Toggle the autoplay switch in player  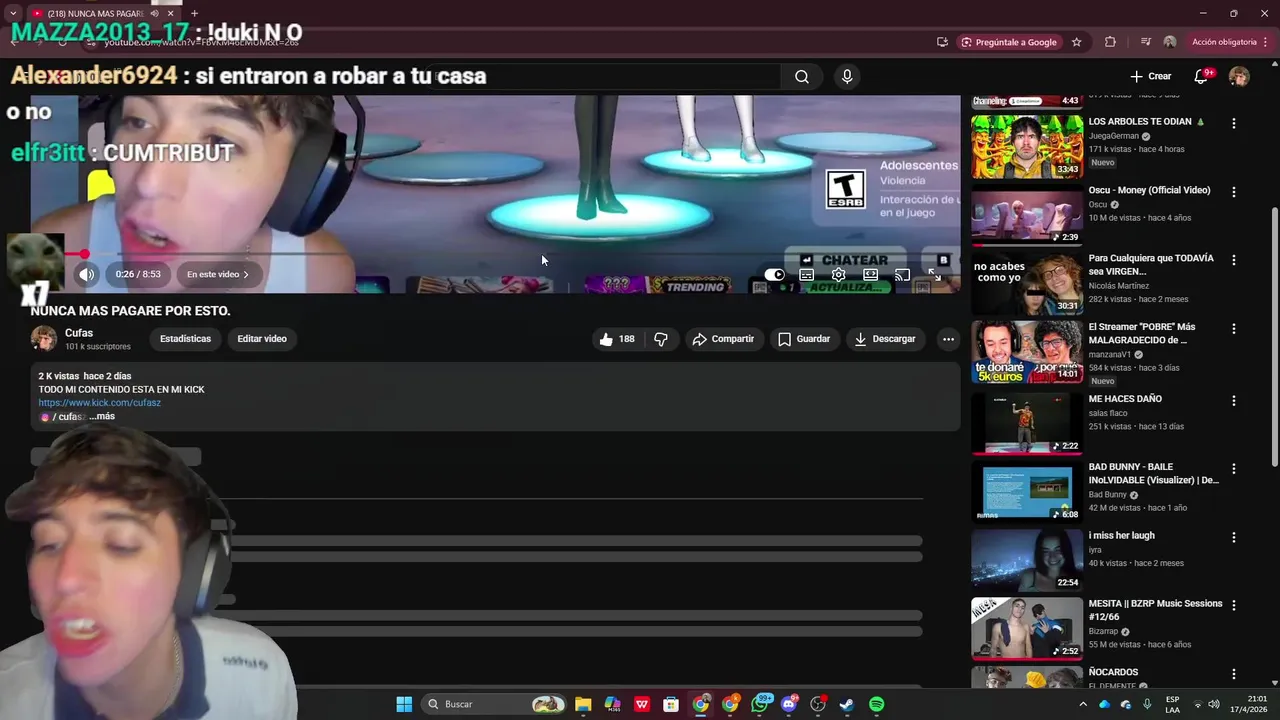click(x=775, y=275)
